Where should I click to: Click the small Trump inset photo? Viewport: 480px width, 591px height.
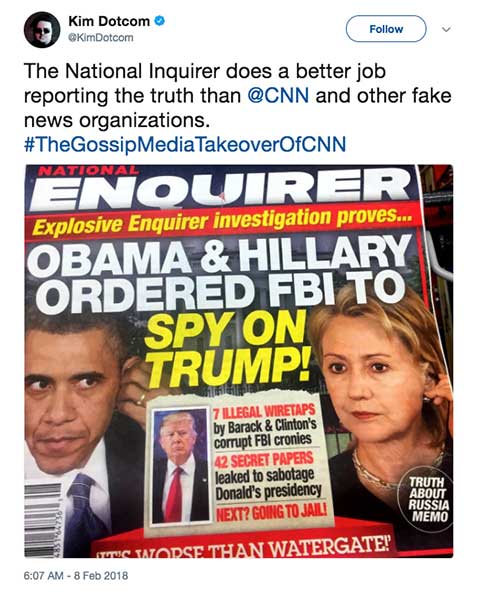[180, 465]
